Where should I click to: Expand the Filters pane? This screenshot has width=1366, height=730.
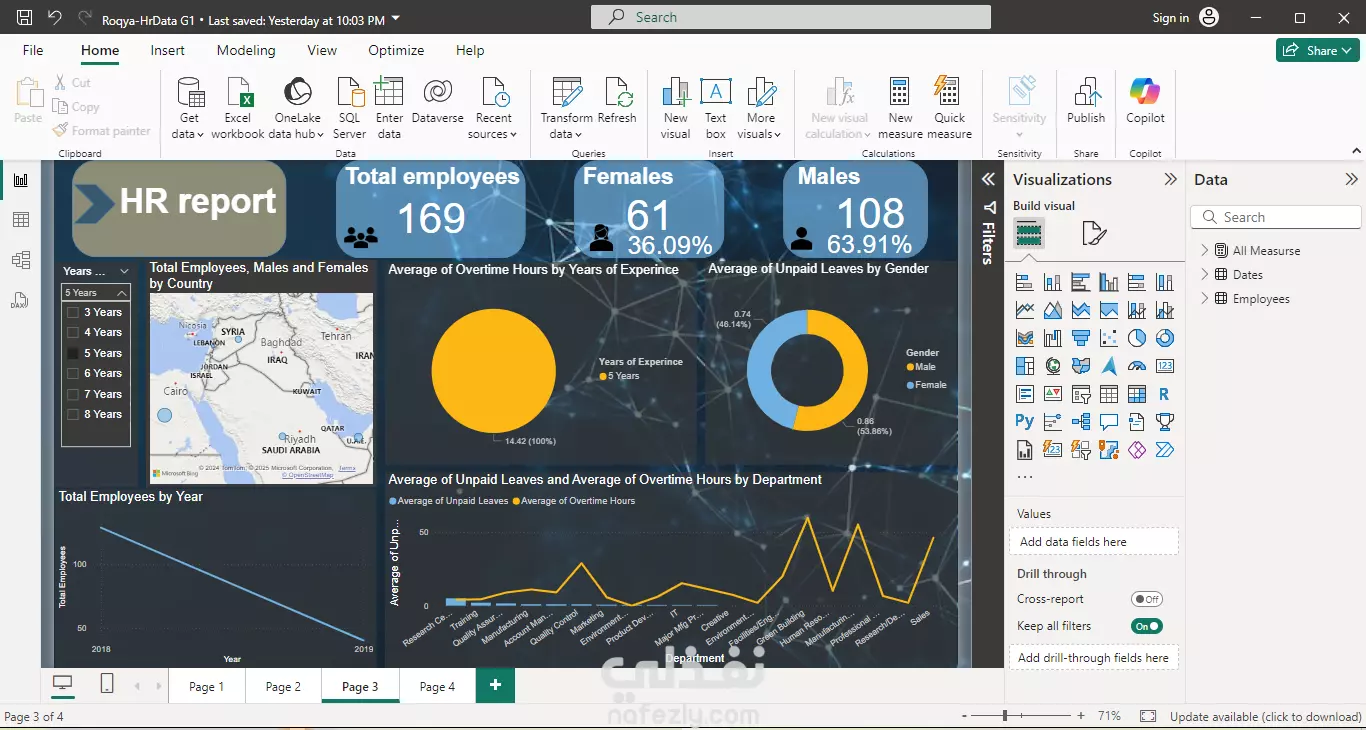[x=988, y=180]
